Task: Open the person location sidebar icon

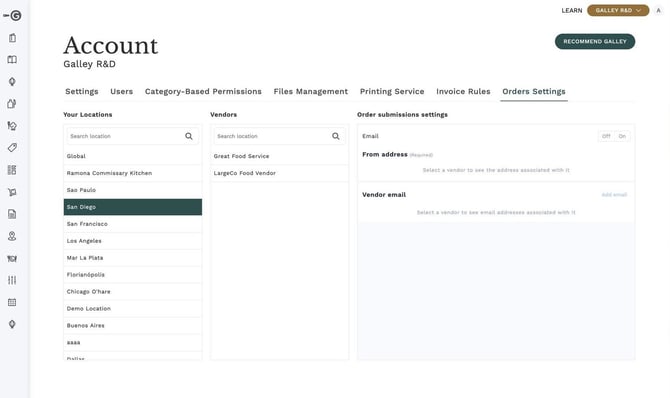Action: (12, 236)
